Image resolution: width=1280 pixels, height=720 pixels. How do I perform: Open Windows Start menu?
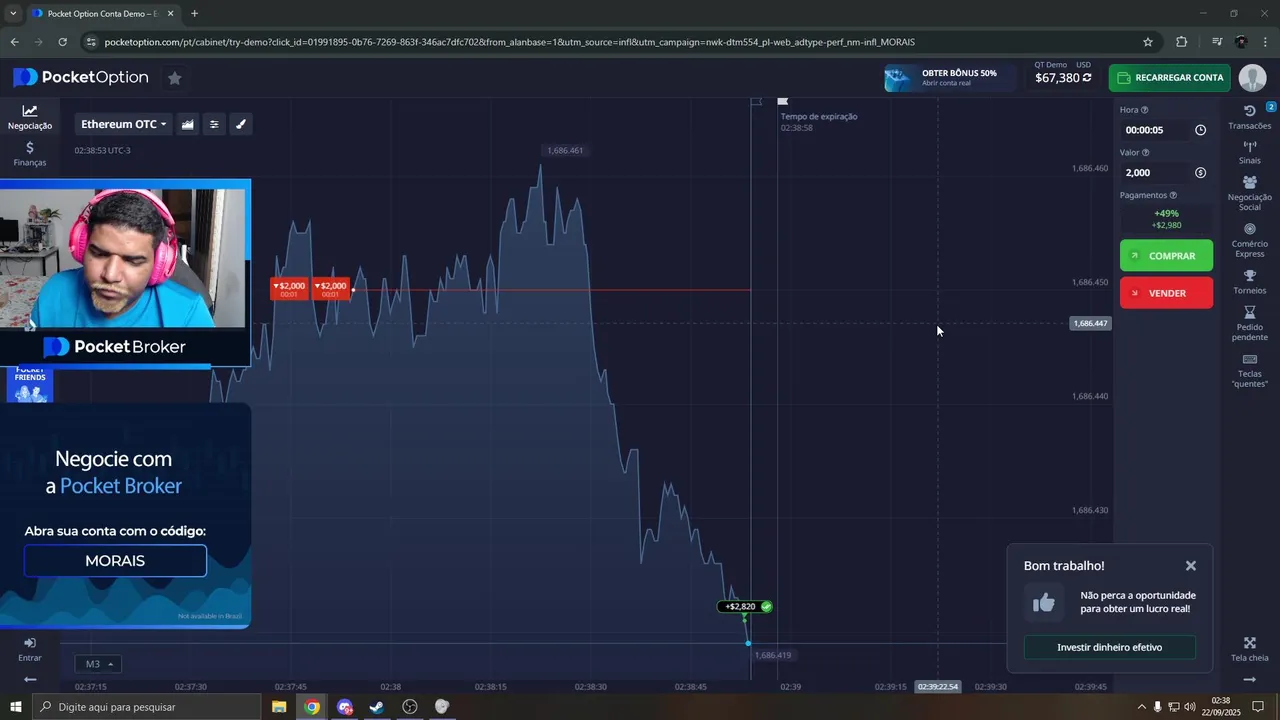(16, 707)
